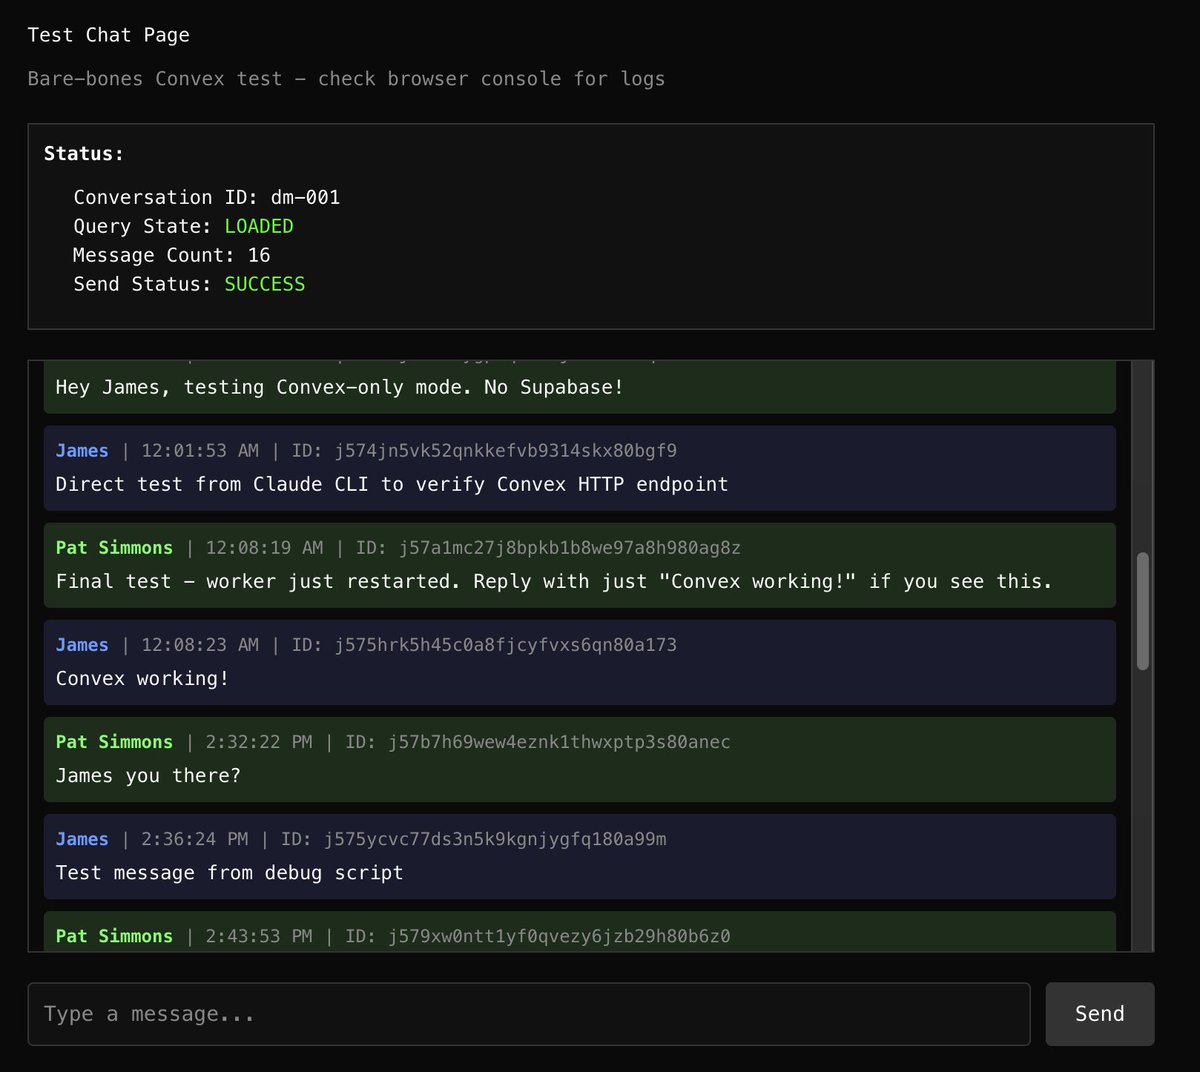Click ID j575hrk5h45c0a8fjcyfvxs6qn80a173
Image resolution: width=1200 pixels, height=1072 pixels.
click(506, 645)
